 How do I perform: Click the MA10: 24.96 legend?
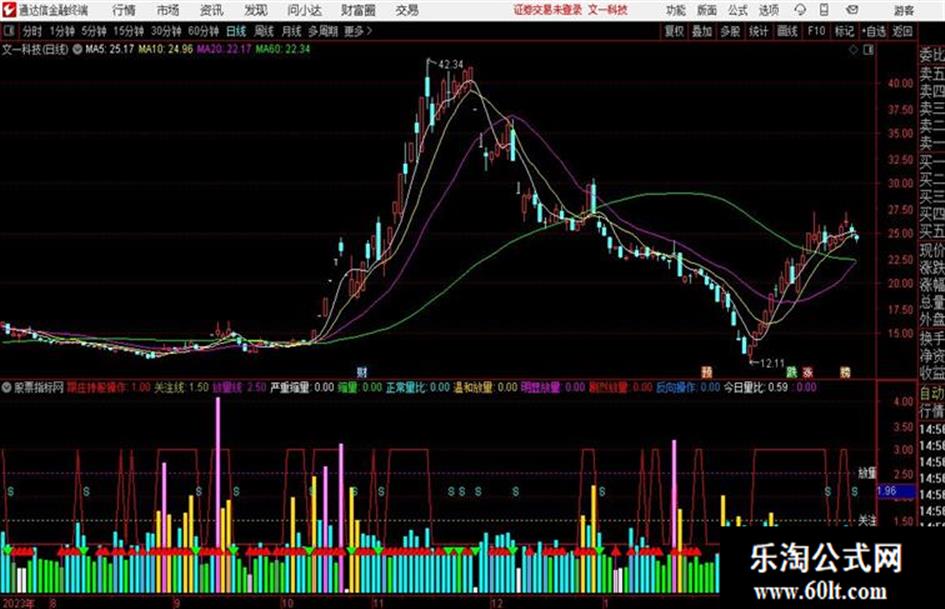pos(165,49)
